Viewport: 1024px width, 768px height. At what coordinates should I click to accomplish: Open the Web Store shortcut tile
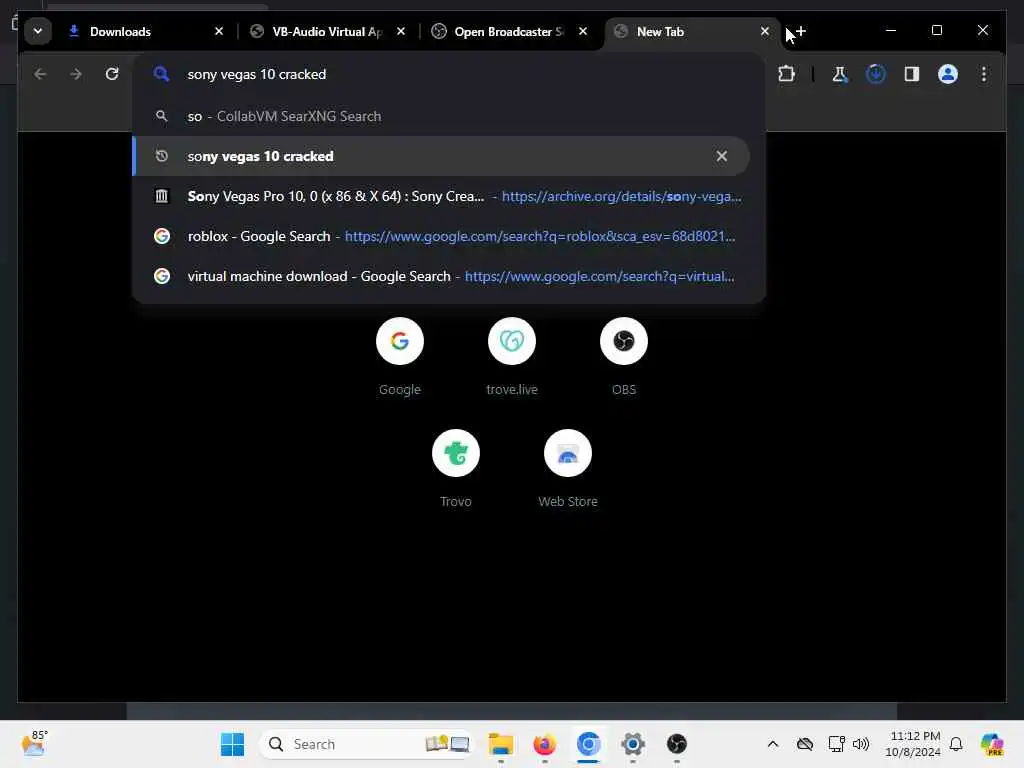tap(568, 468)
